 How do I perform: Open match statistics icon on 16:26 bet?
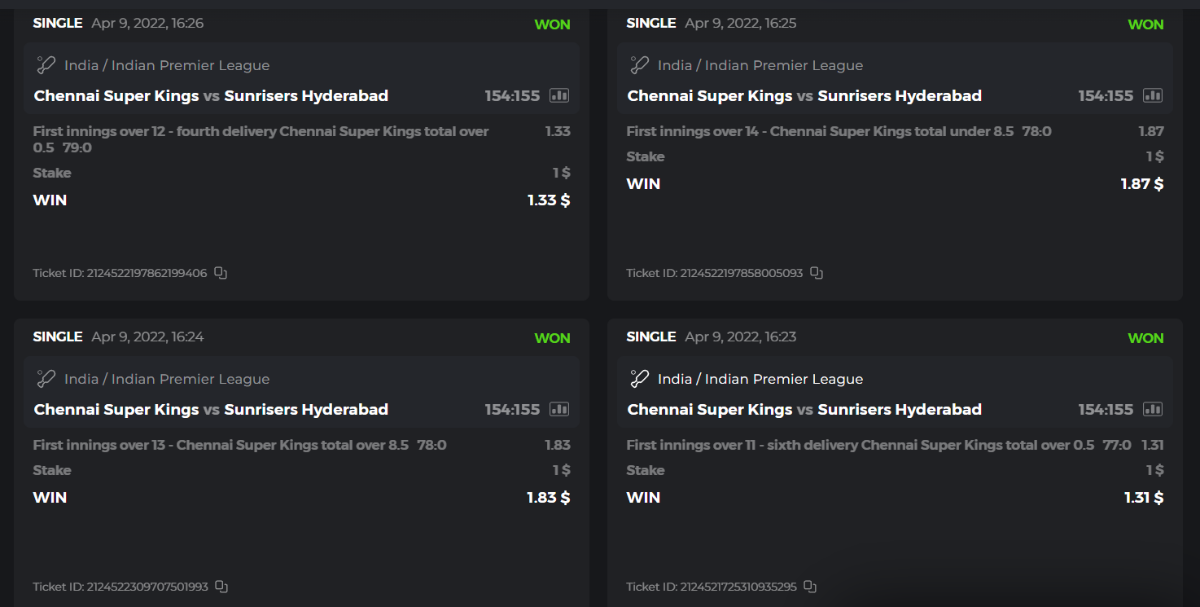coord(559,96)
